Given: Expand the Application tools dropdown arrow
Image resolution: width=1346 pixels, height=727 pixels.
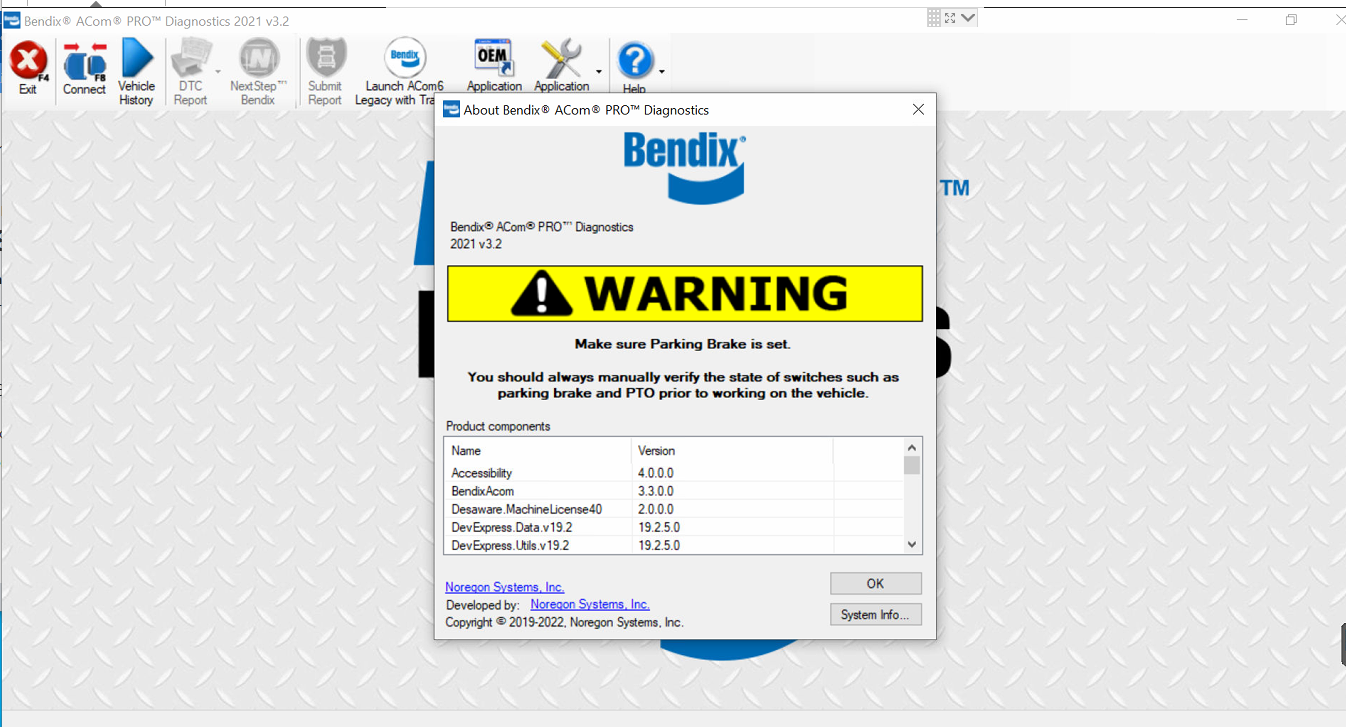Looking at the screenshot, I should [x=598, y=72].
